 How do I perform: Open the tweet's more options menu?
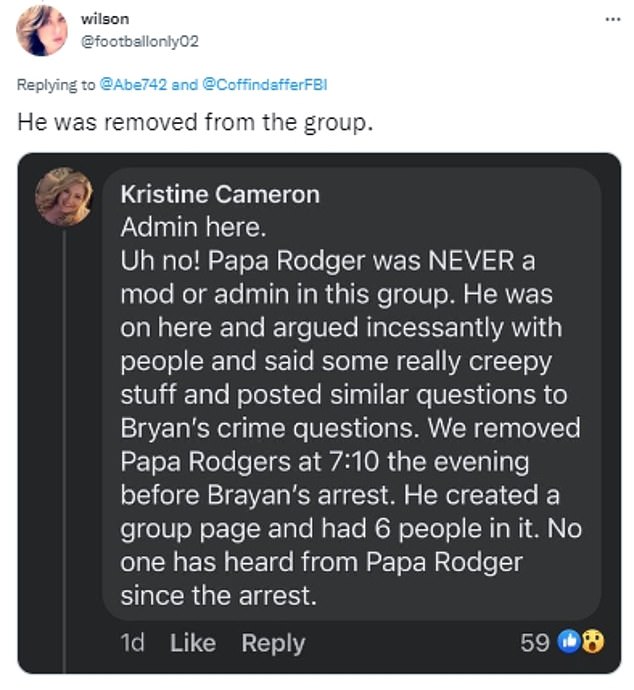click(611, 19)
